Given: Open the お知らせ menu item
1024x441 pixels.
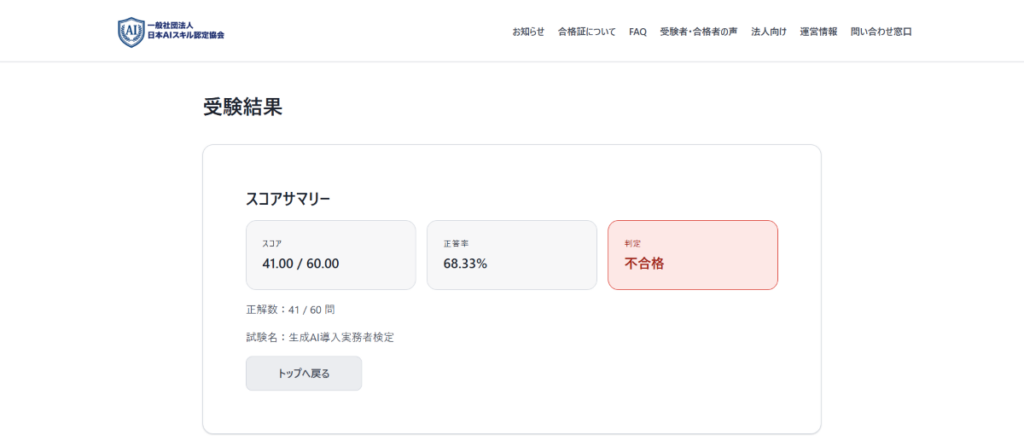Looking at the screenshot, I should click(x=528, y=32).
